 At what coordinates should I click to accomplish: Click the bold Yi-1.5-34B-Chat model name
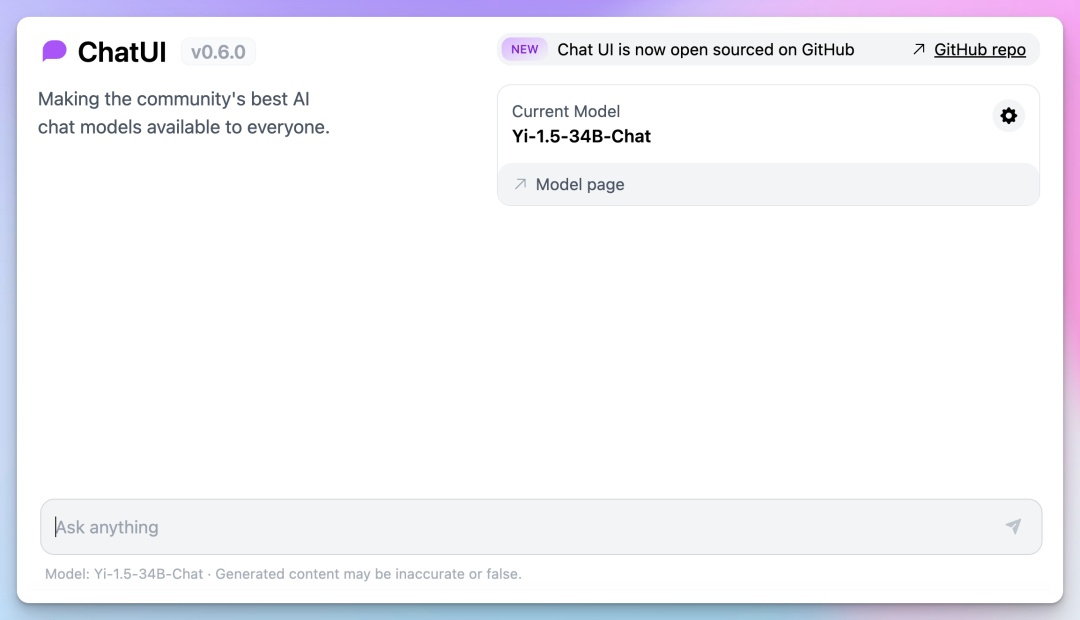[581, 136]
